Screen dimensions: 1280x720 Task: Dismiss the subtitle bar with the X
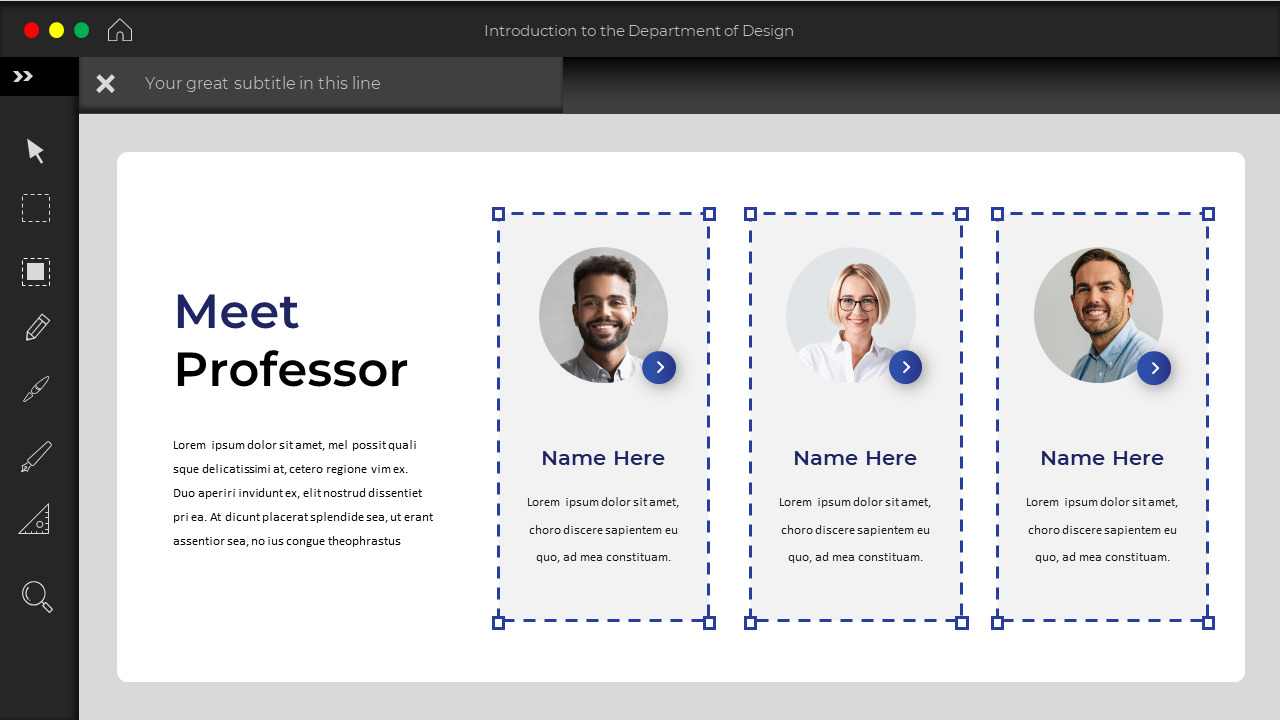105,83
